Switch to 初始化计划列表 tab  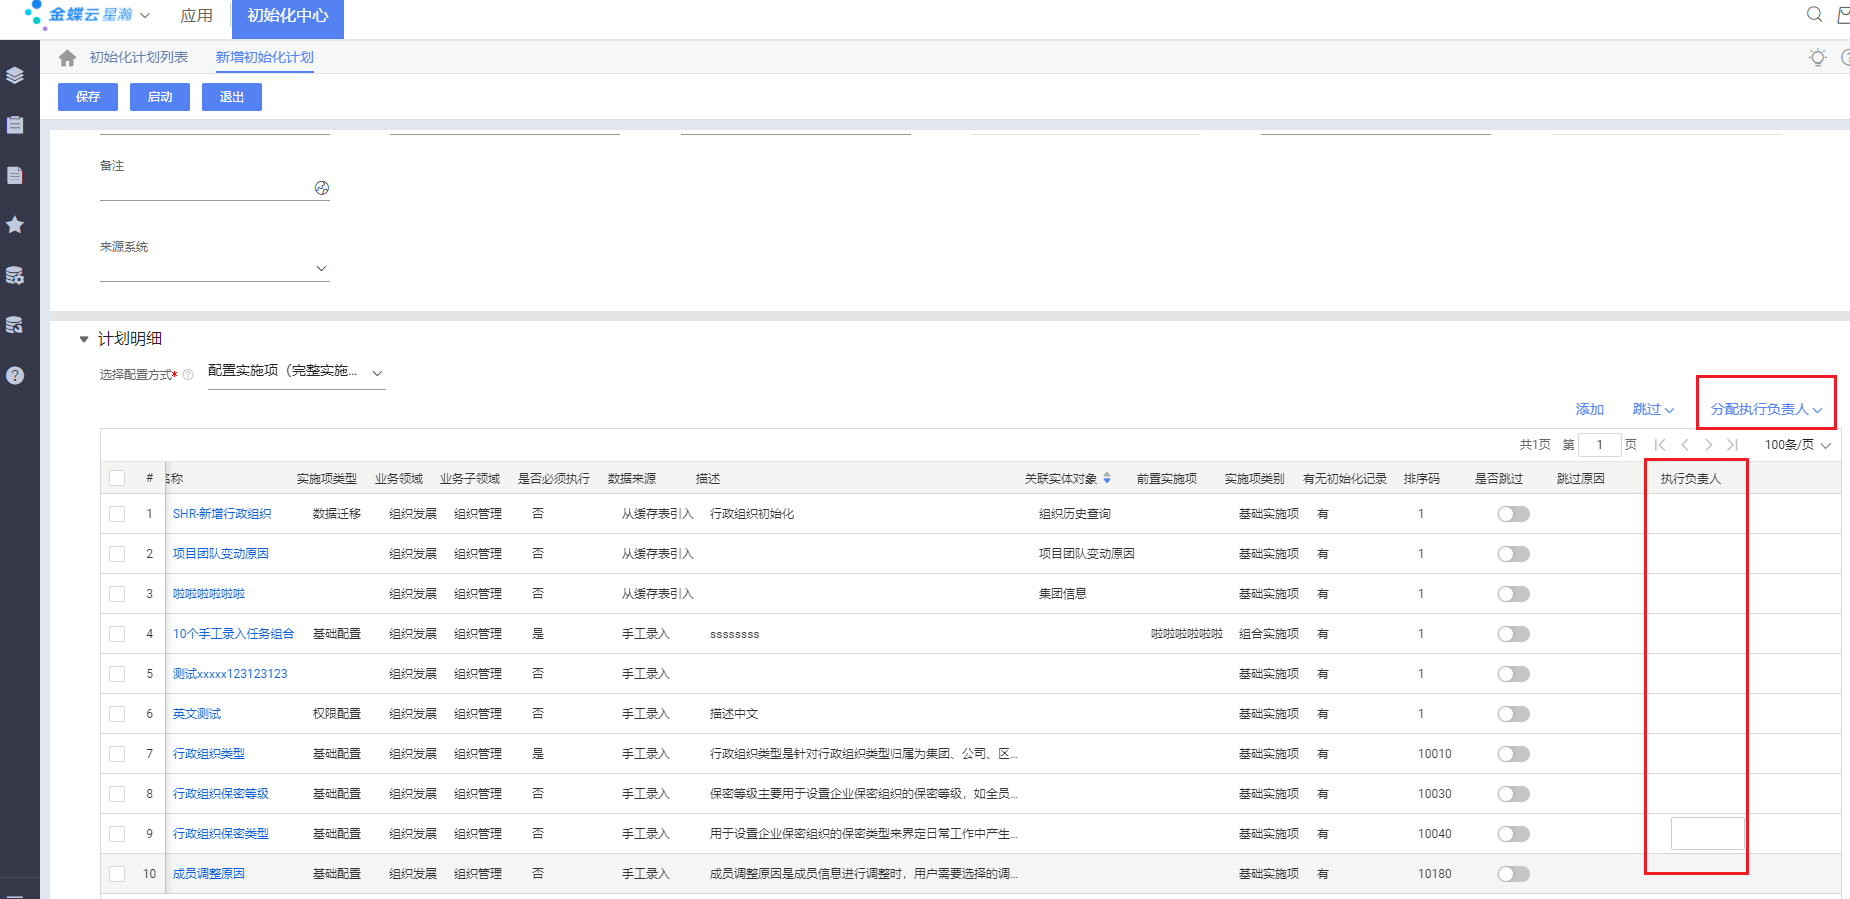pos(139,58)
